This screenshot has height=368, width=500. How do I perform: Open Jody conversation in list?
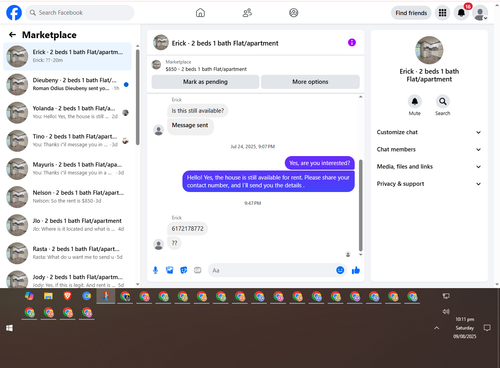[x=67, y=279]
